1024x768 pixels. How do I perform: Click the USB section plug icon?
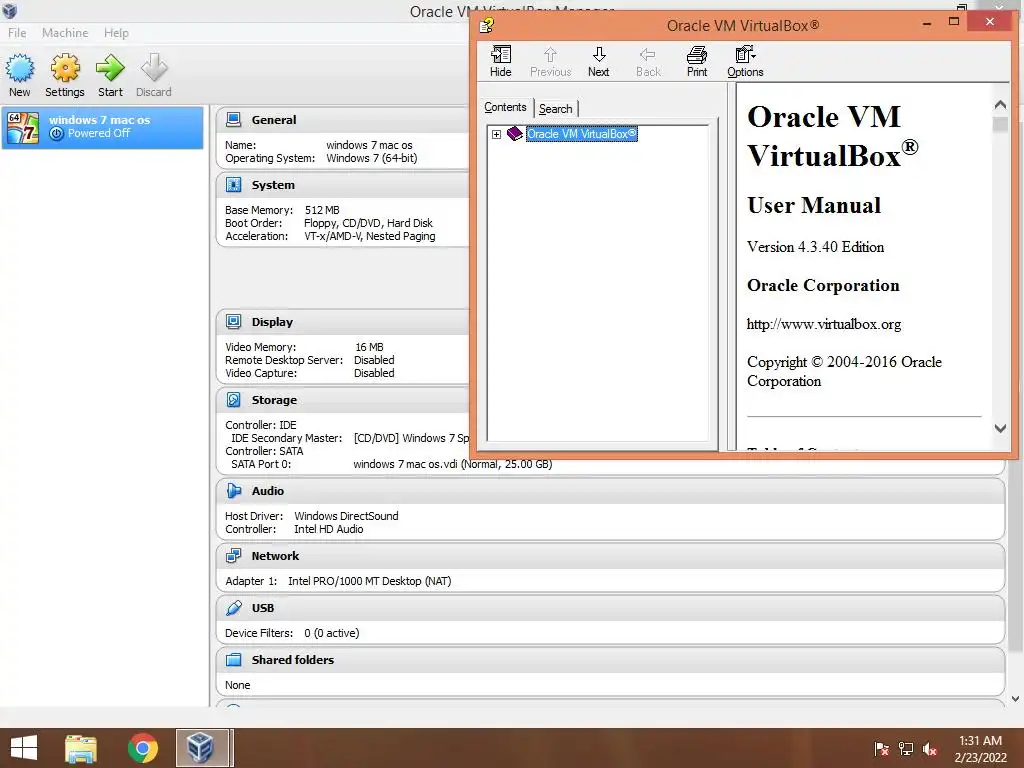(x=233, y=608)
